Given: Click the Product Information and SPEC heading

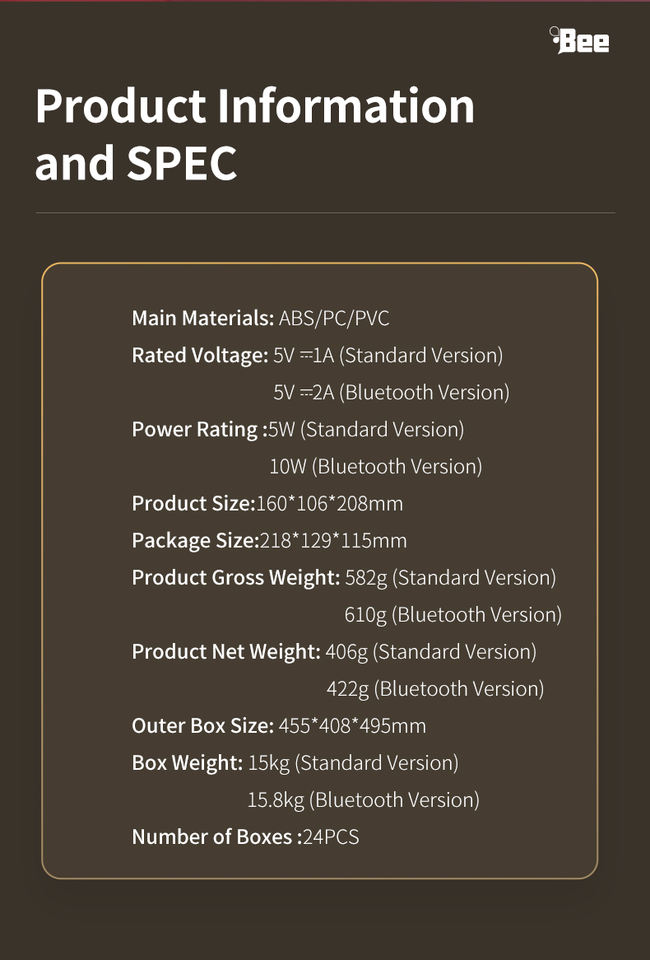Looking at the screenshot, I should coord(255,134).
